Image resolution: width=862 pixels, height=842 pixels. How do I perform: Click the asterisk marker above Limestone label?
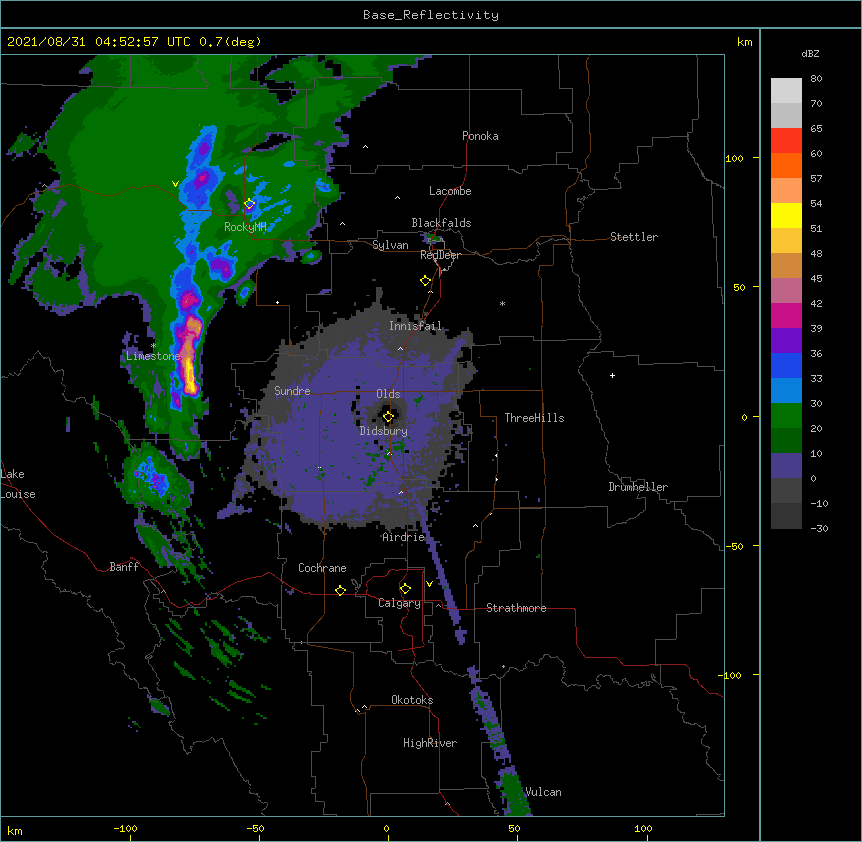[x=154, y=345]
